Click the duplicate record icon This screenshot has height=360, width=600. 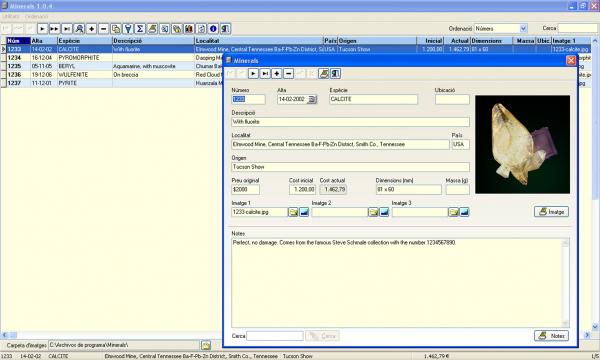pyautogui.click(x=116, y=29)
